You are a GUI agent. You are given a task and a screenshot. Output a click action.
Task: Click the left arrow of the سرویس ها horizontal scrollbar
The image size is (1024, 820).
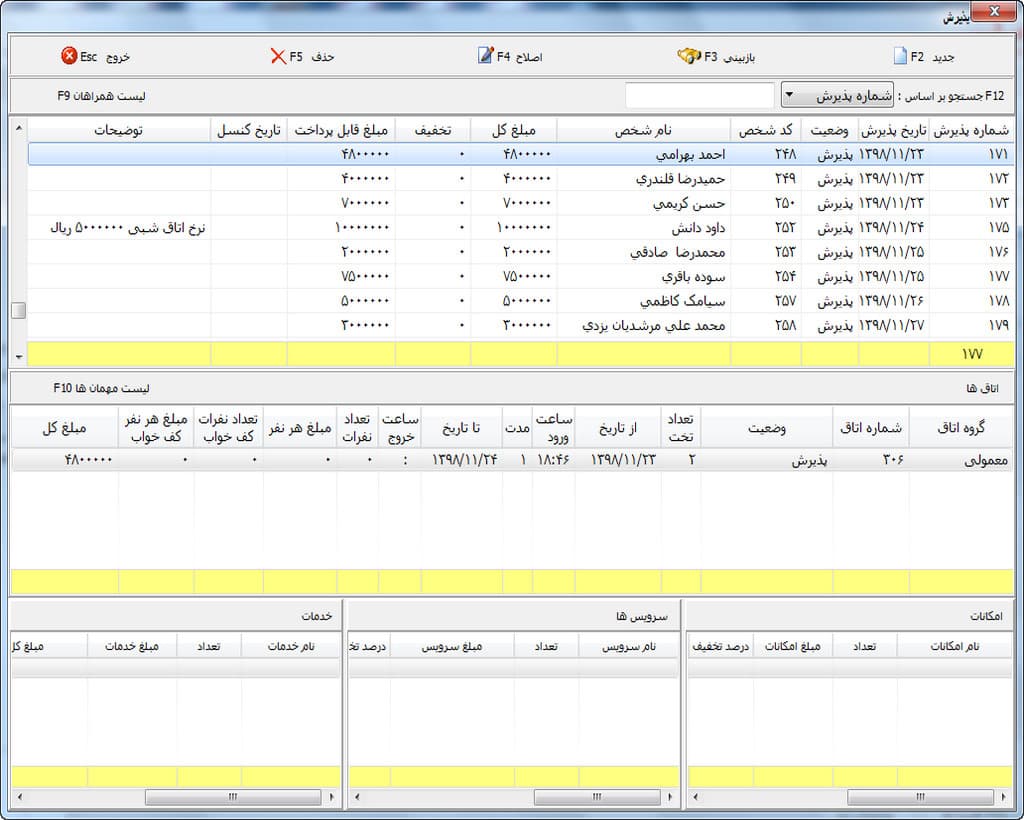357,796
